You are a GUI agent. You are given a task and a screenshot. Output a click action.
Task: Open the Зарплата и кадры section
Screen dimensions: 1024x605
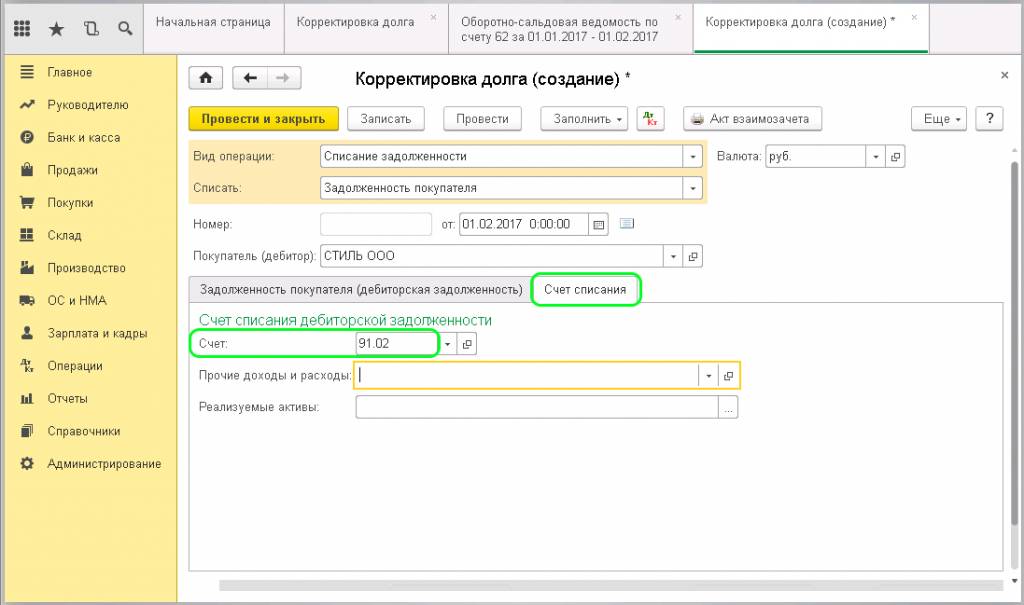pos(97,333)
